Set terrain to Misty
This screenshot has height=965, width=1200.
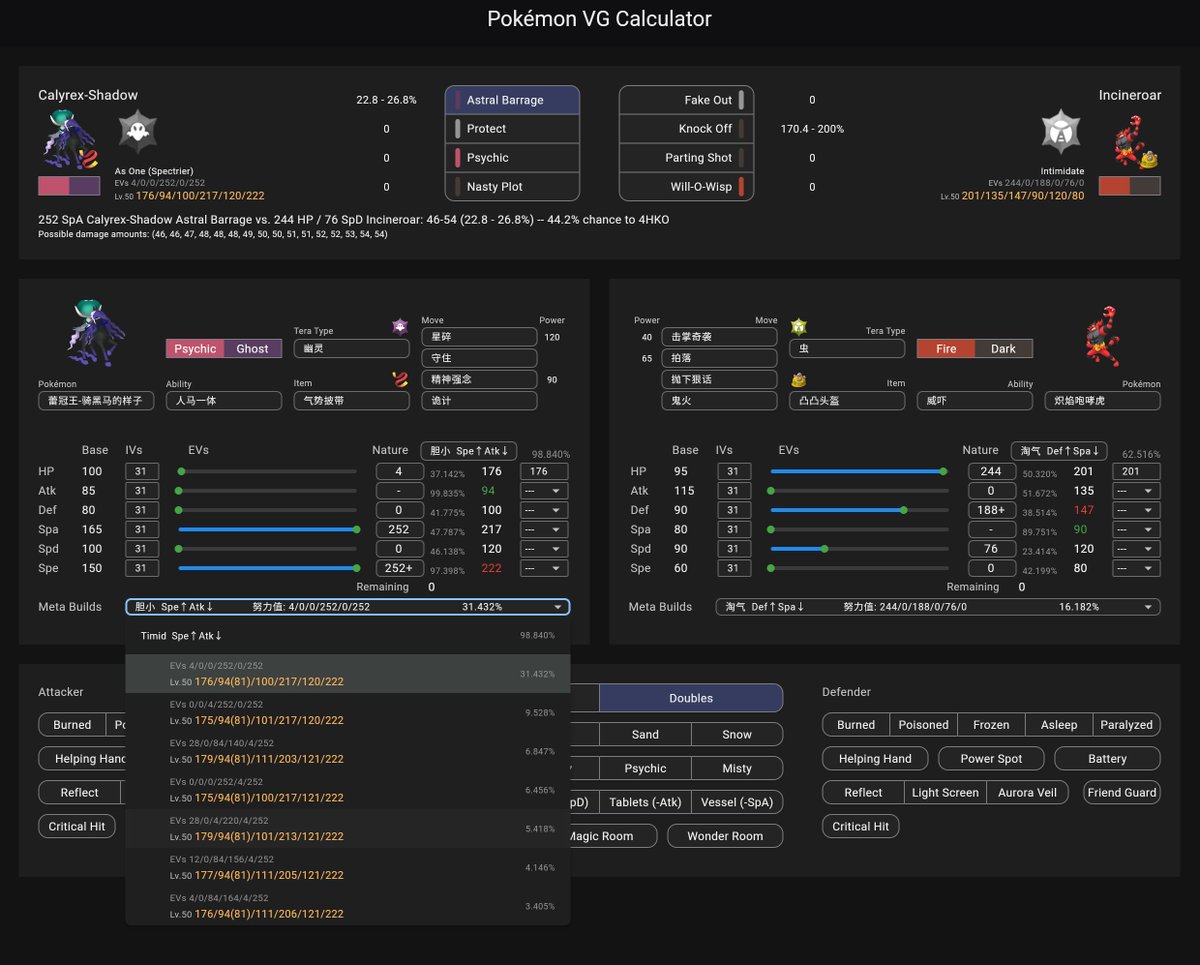point(737,768)
